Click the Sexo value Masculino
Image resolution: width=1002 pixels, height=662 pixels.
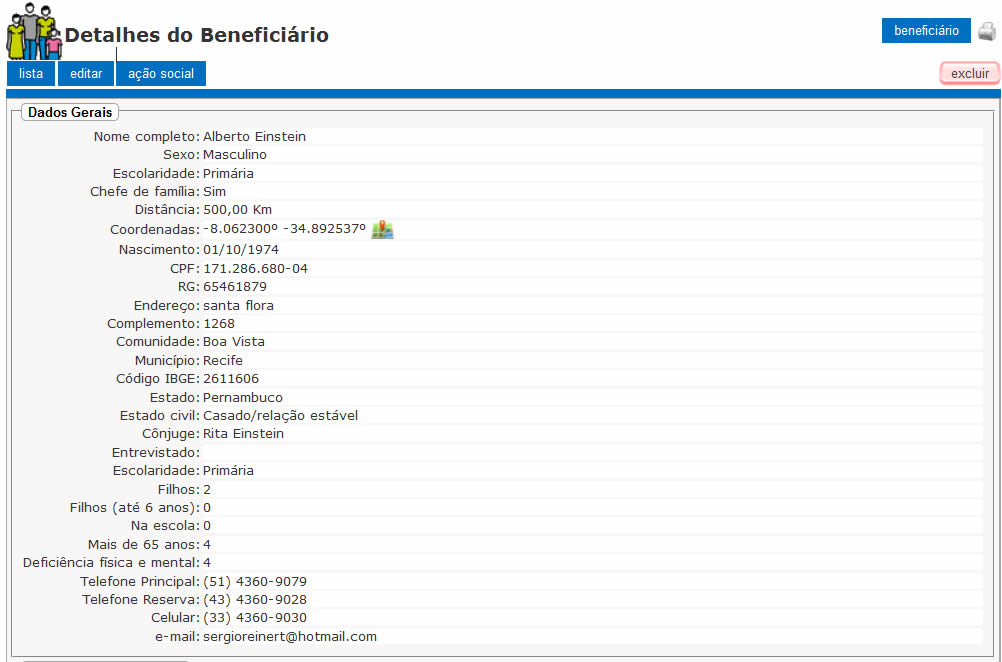235,155
